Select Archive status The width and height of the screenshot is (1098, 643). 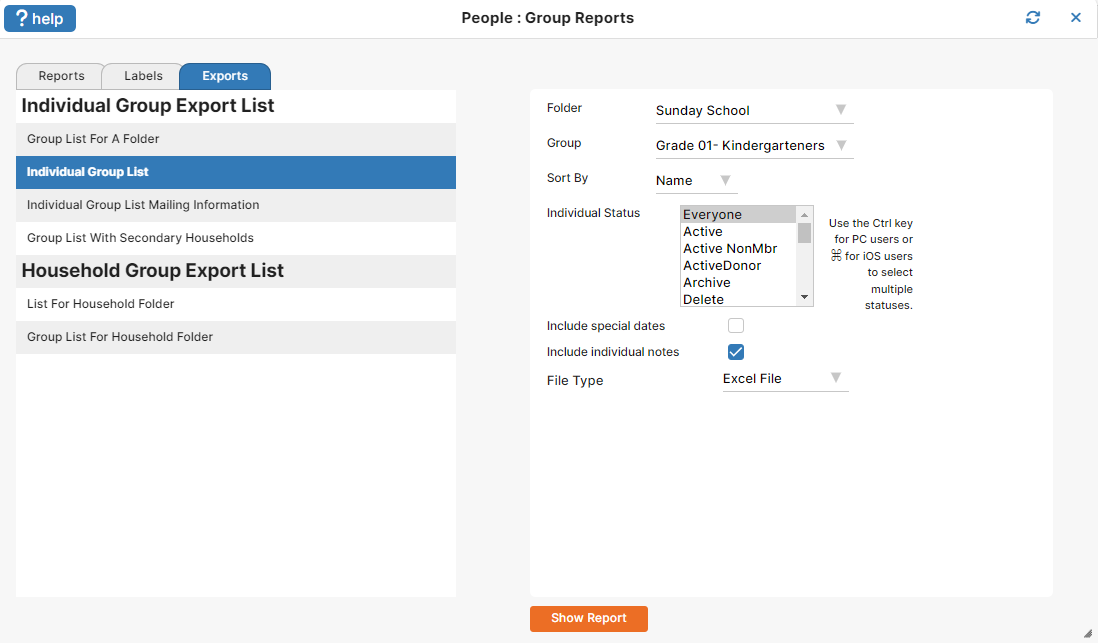(739, 282)
